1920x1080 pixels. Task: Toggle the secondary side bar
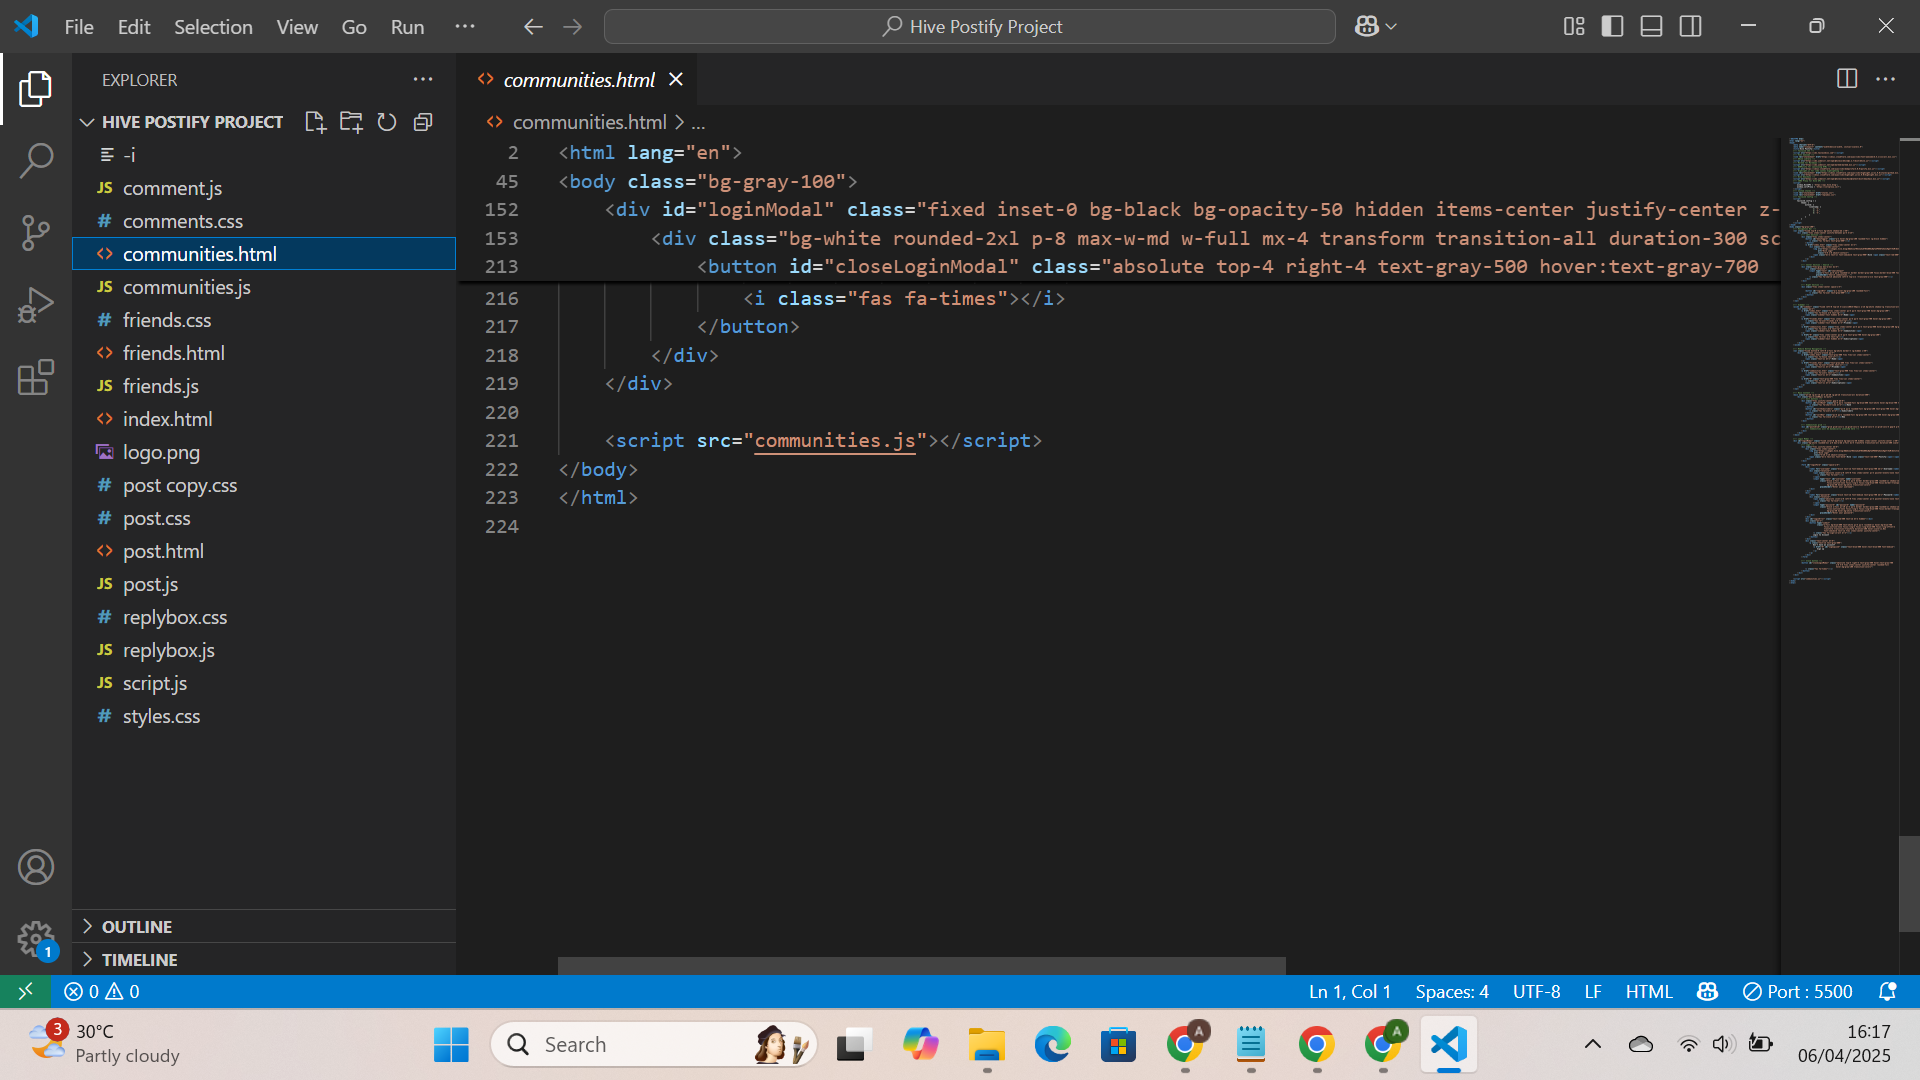pos(1690,27)
